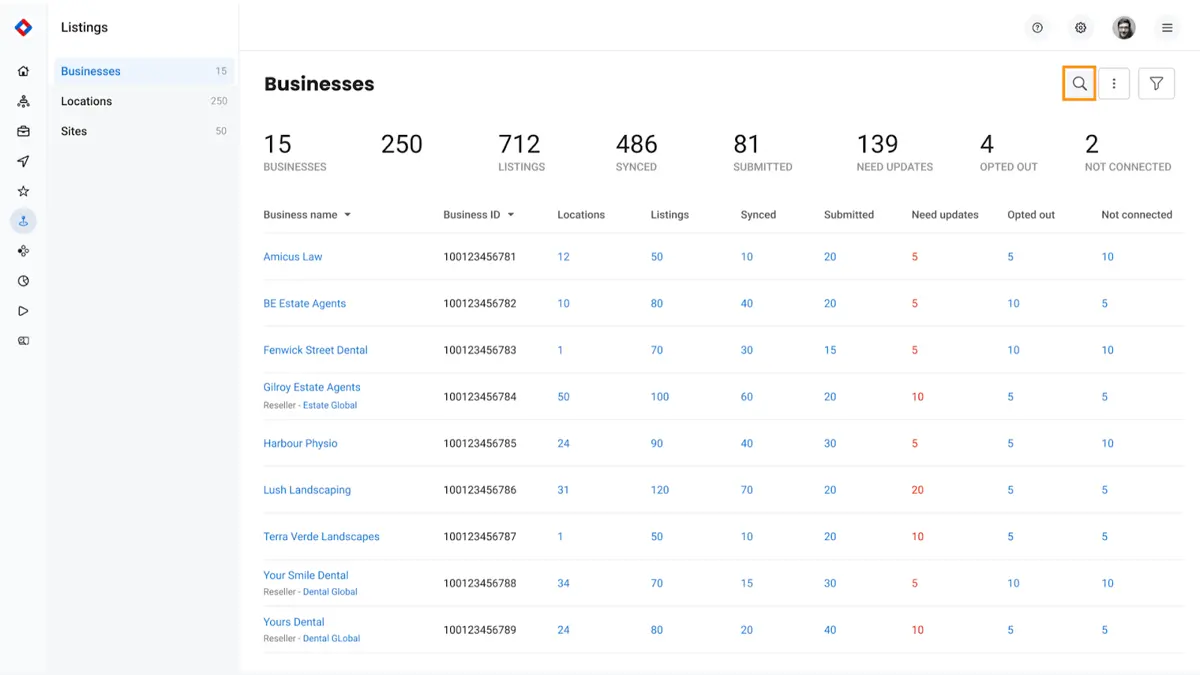1200x675 pixels.
Task: Sort by Business name dropdown arrow
Action: (348, 215)
